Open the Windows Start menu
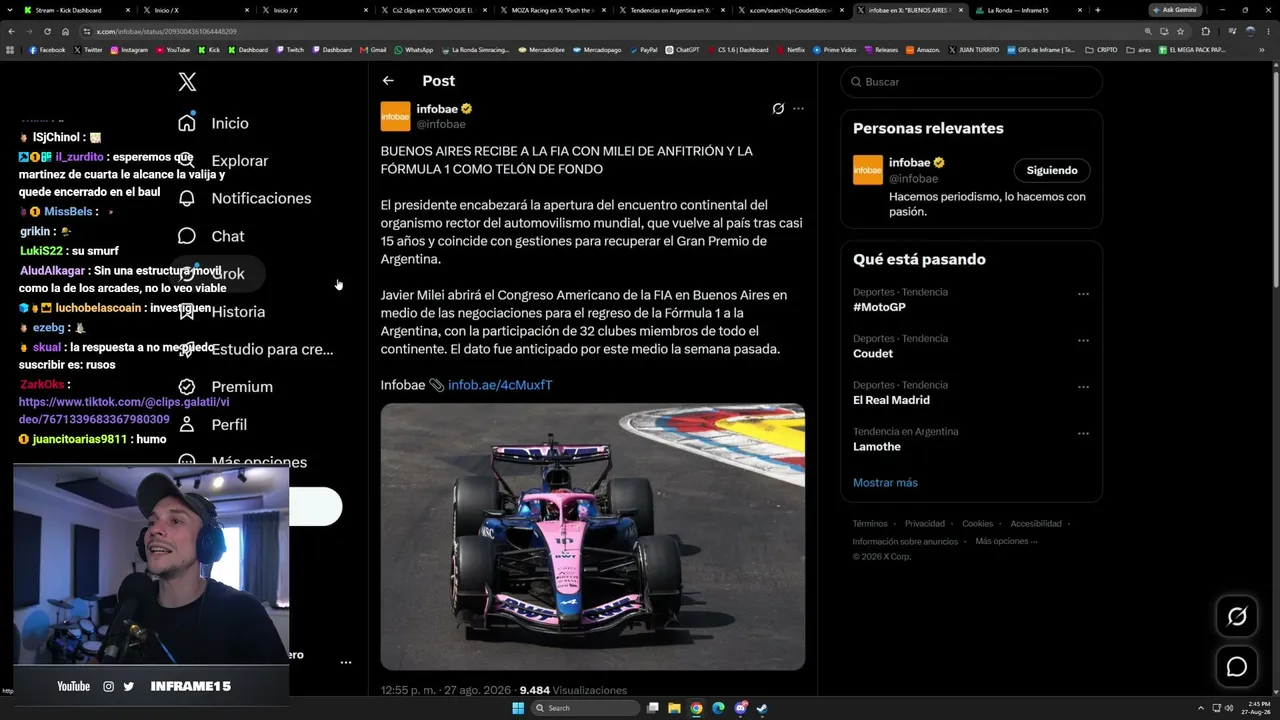This screenshot has width=1280, height=720. (x=518, y=708)
